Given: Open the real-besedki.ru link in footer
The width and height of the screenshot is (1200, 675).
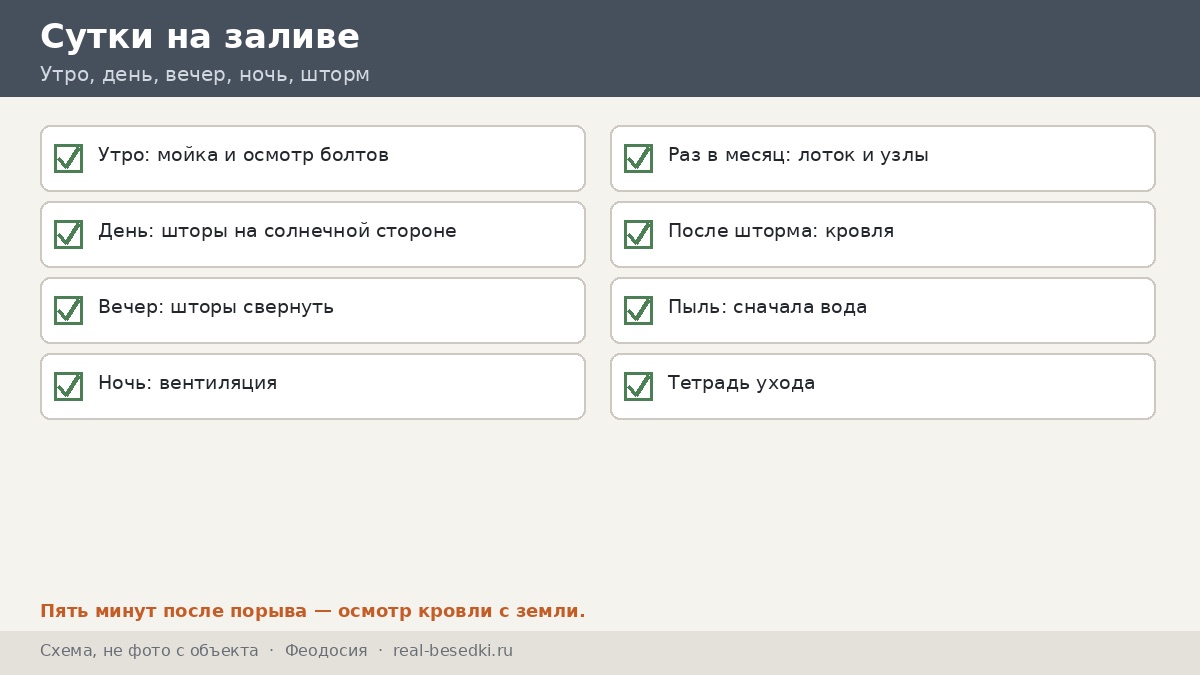Looking at the screenshot, I should coord(453,651).
